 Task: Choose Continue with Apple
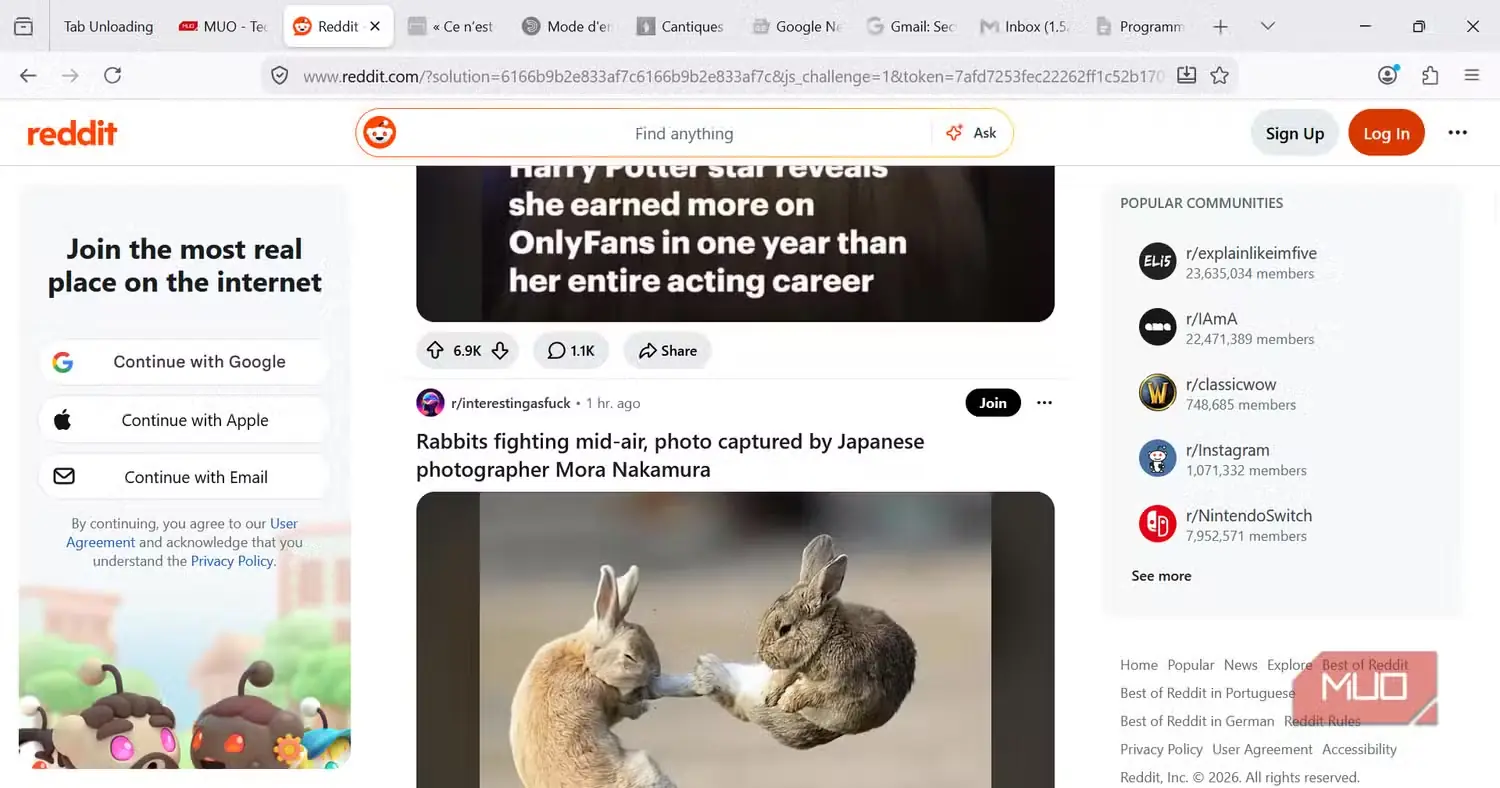[x=185, y=420]
